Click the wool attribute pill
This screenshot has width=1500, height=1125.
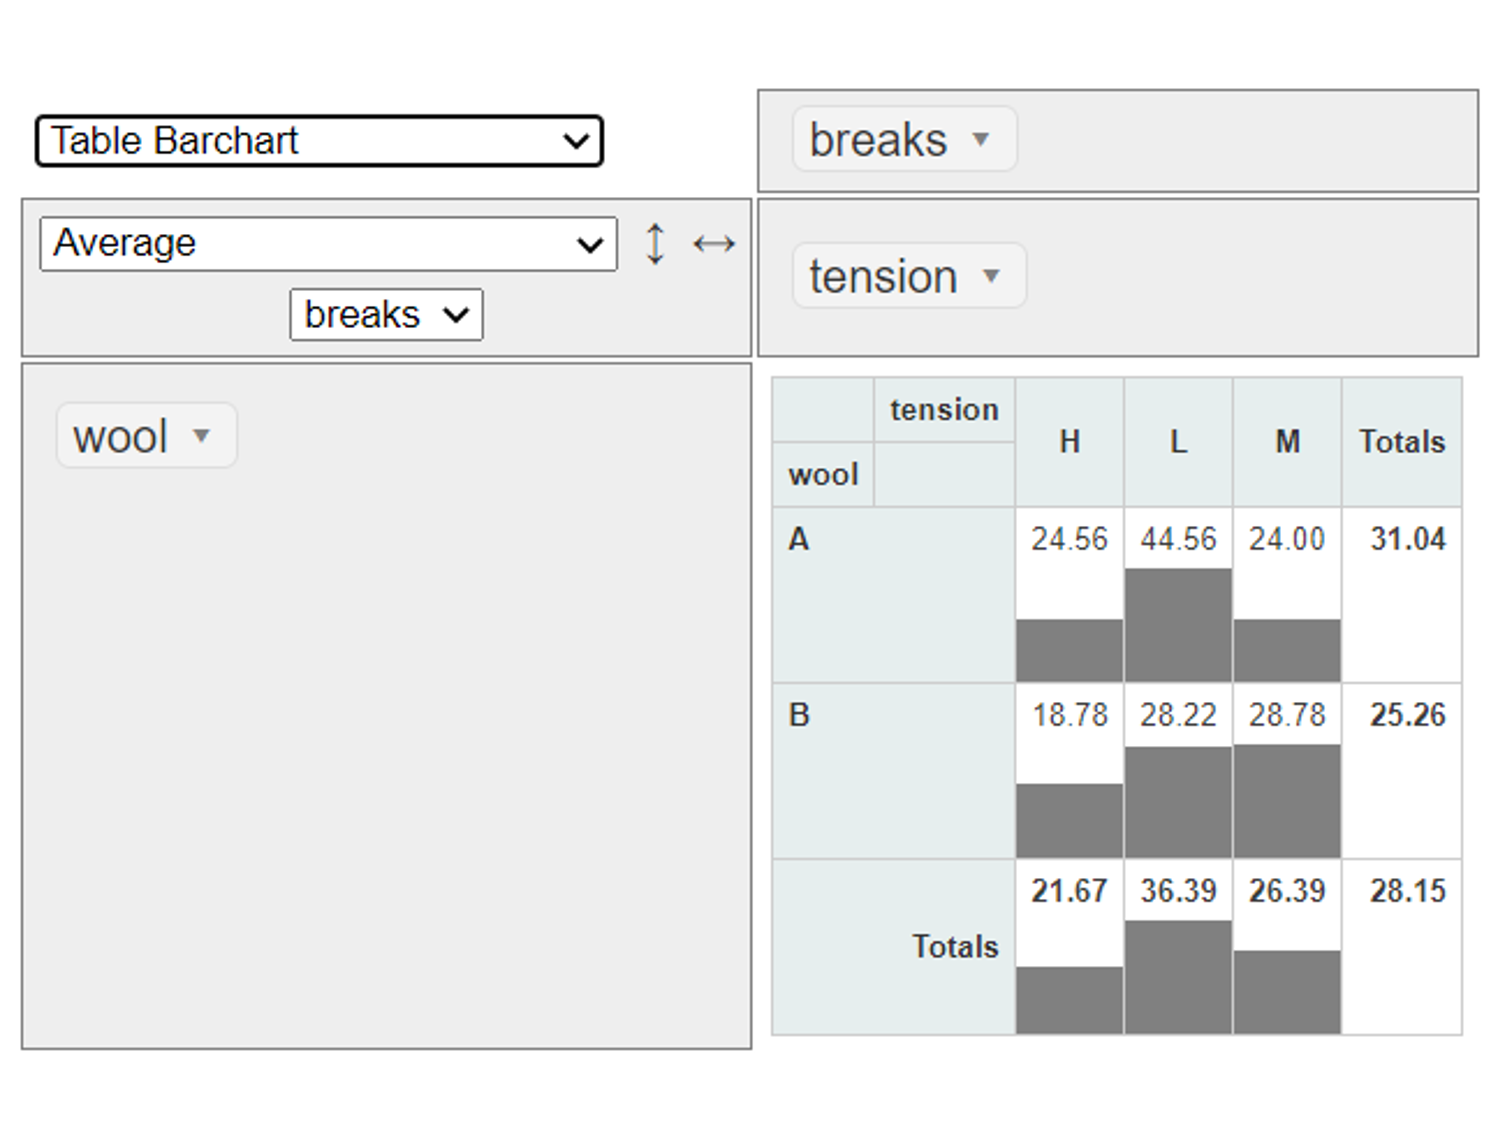pos(120,436)
